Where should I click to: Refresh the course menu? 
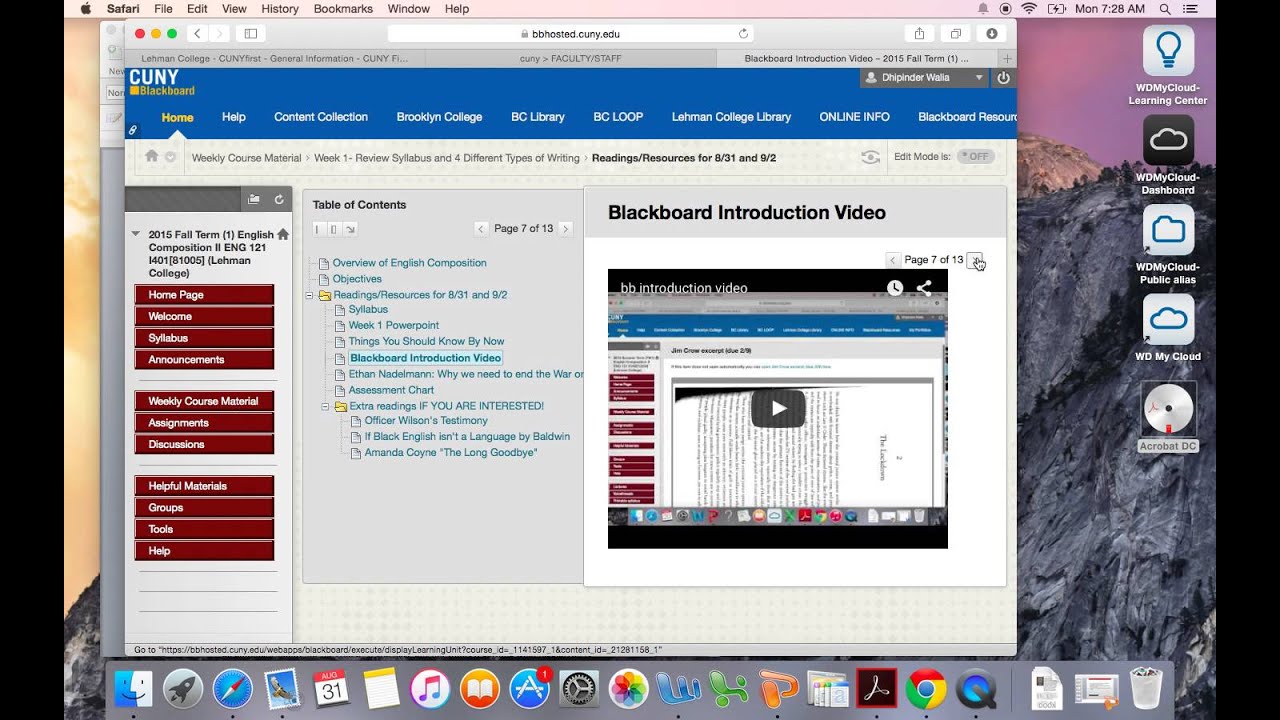(x=278, y=199)
